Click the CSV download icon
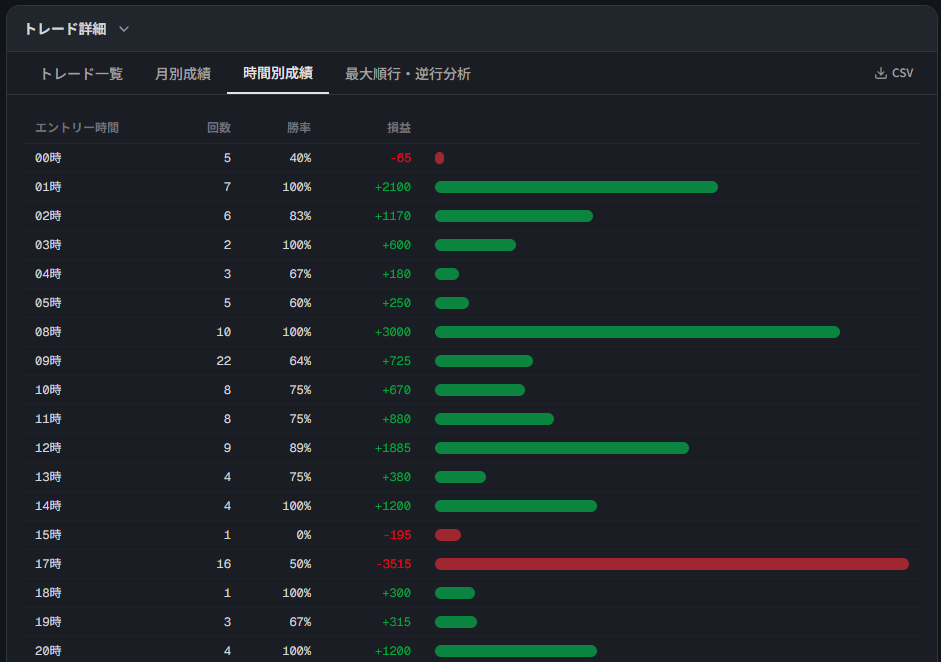The width and height of the screenshot is (941, 662). coord(880,73)
